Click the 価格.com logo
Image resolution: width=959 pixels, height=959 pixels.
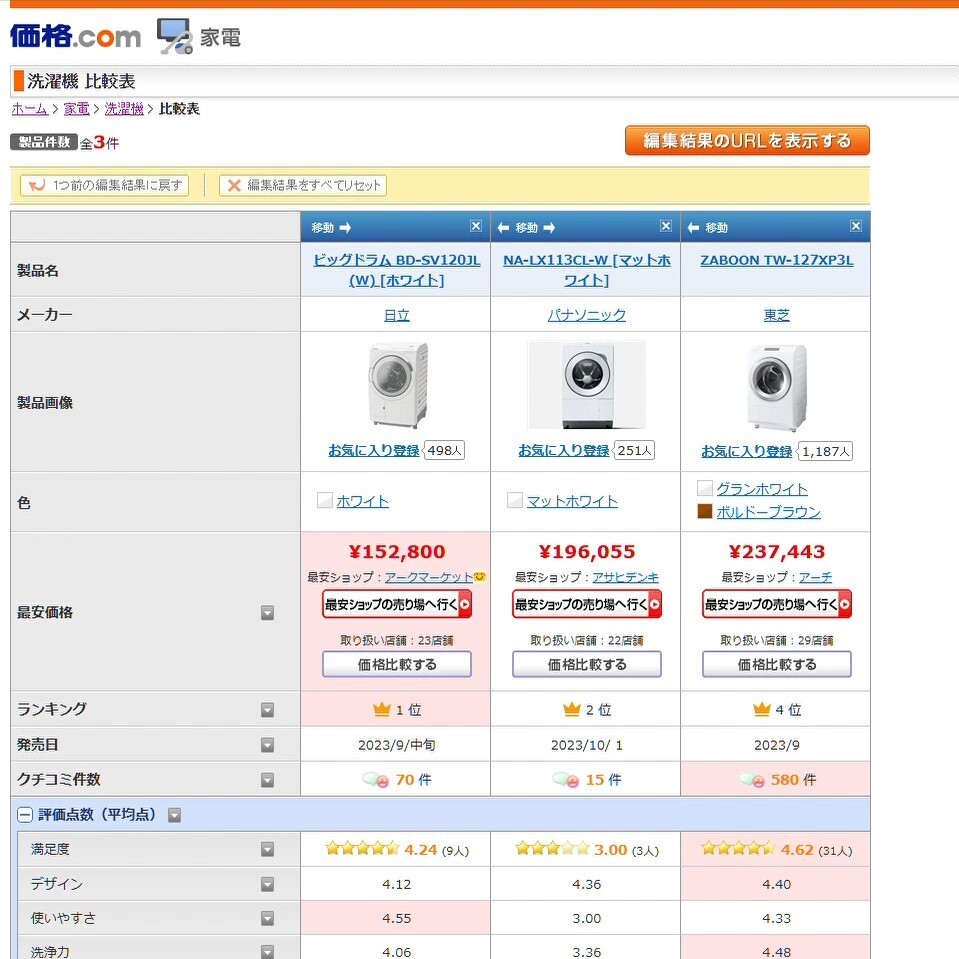[x=75, y=36]
